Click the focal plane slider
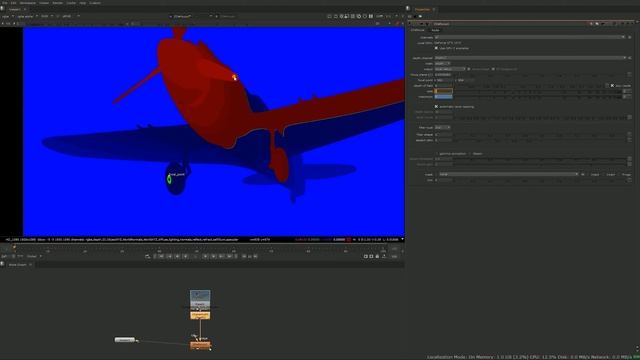This screenshot has height=360, width=640. (540, 75)
